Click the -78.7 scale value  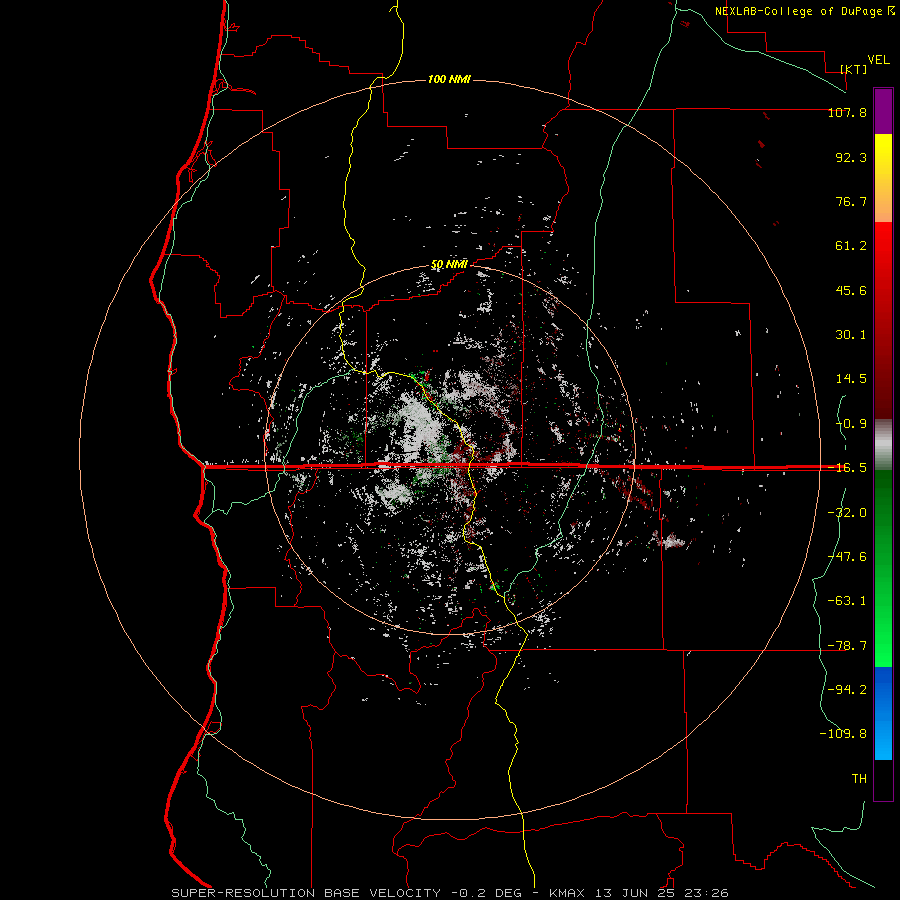(847, 646)
